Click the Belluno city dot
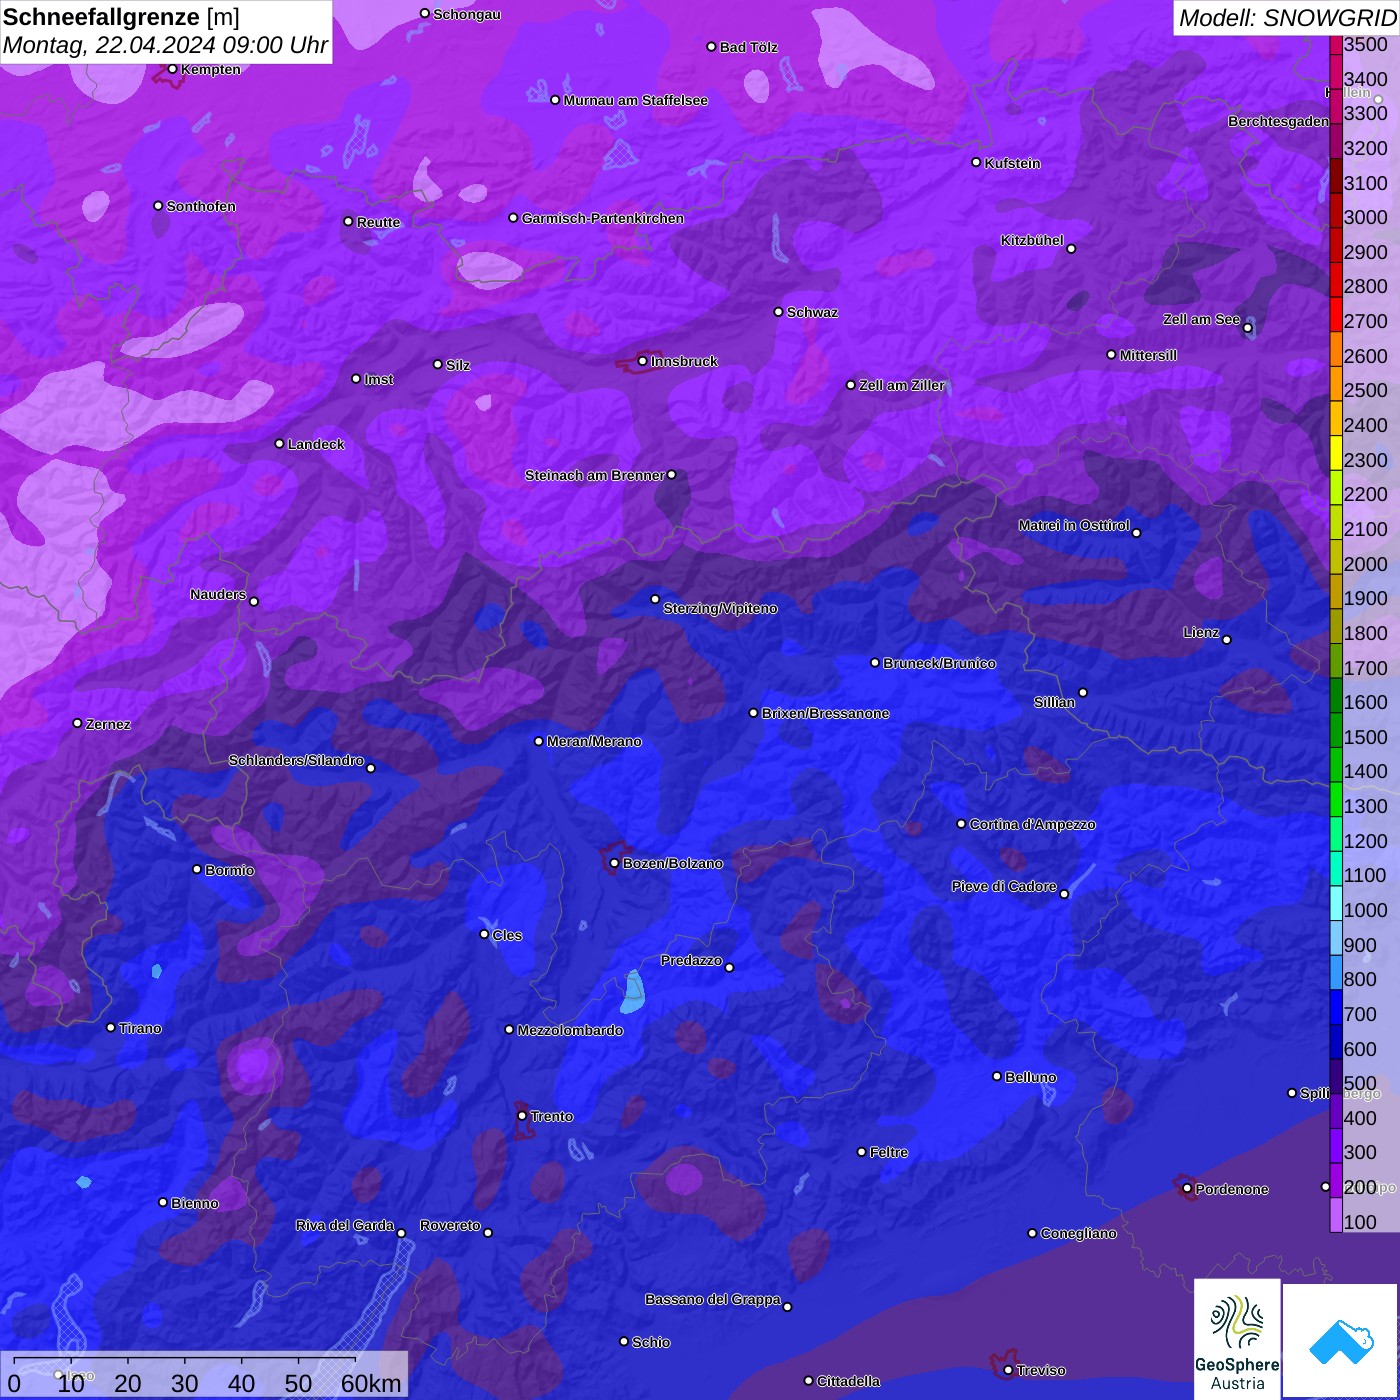 (997, 1076)
